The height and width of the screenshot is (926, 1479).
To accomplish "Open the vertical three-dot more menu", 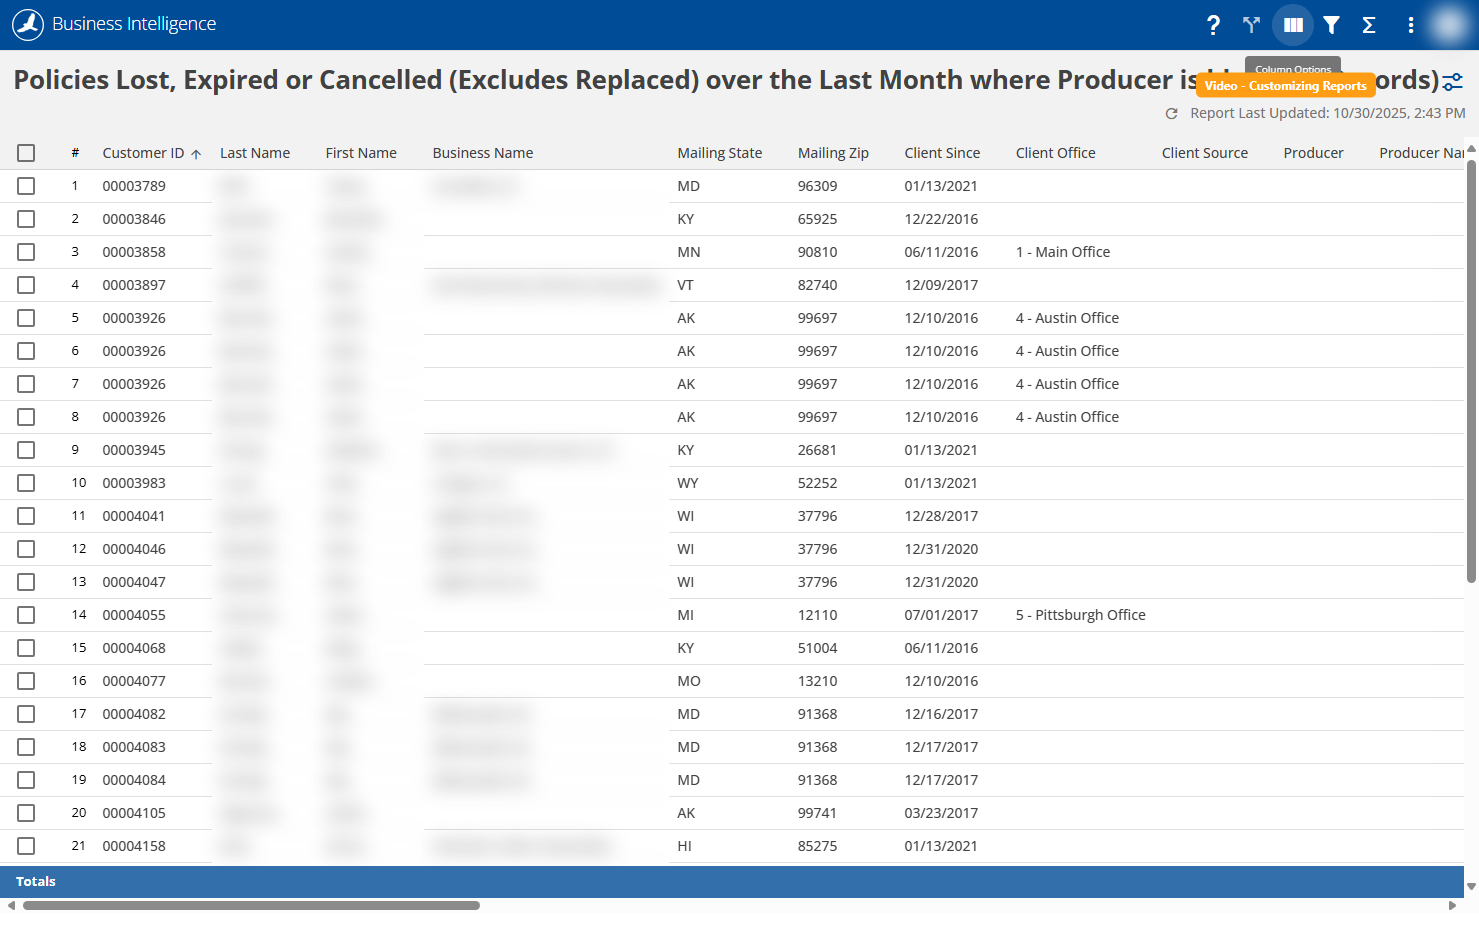I will click(x=1410, y=25).
